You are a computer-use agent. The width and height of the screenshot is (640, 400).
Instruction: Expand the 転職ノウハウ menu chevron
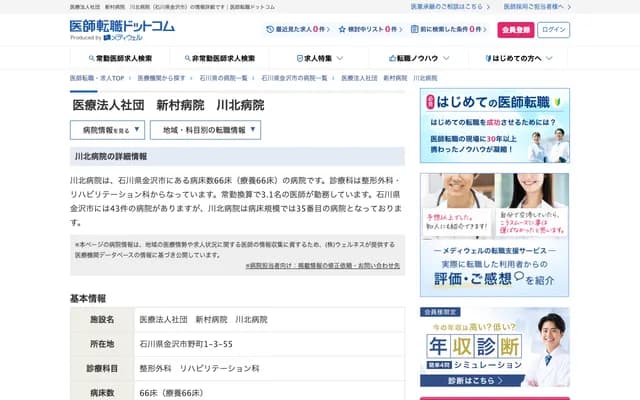(x=446, y=58)
